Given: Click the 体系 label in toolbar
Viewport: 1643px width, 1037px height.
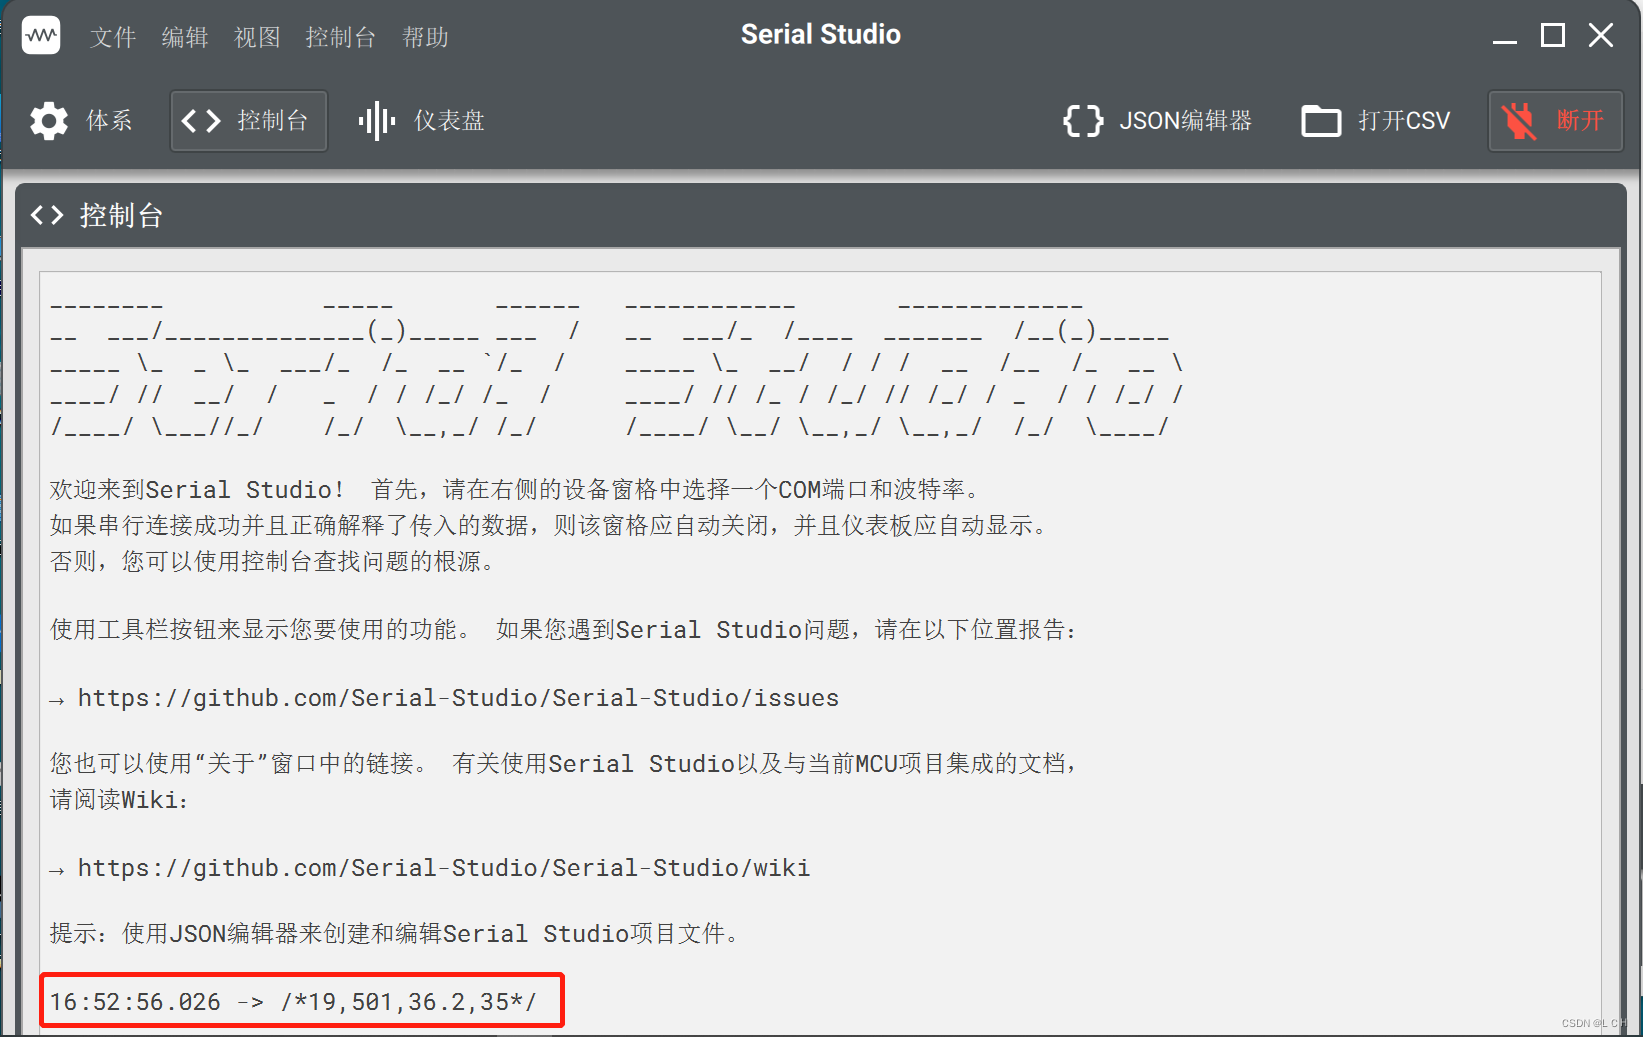Looking at the screenshot, I should [109, 121].
